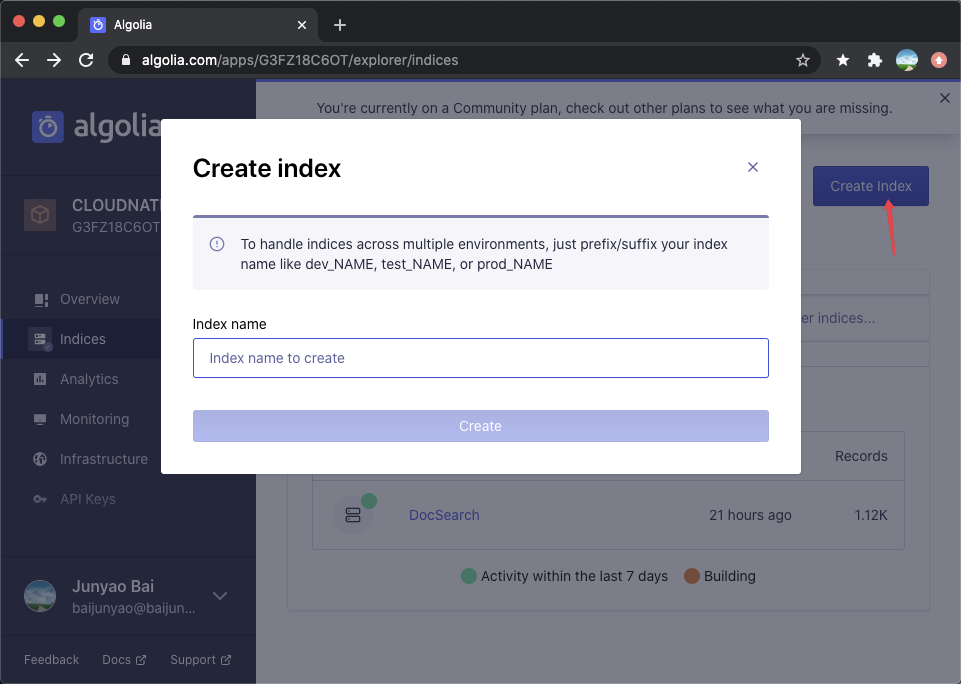961x684 pixels.
Task: Click the CLOUDNAT application cube icon
Action: tap(40, 214)
